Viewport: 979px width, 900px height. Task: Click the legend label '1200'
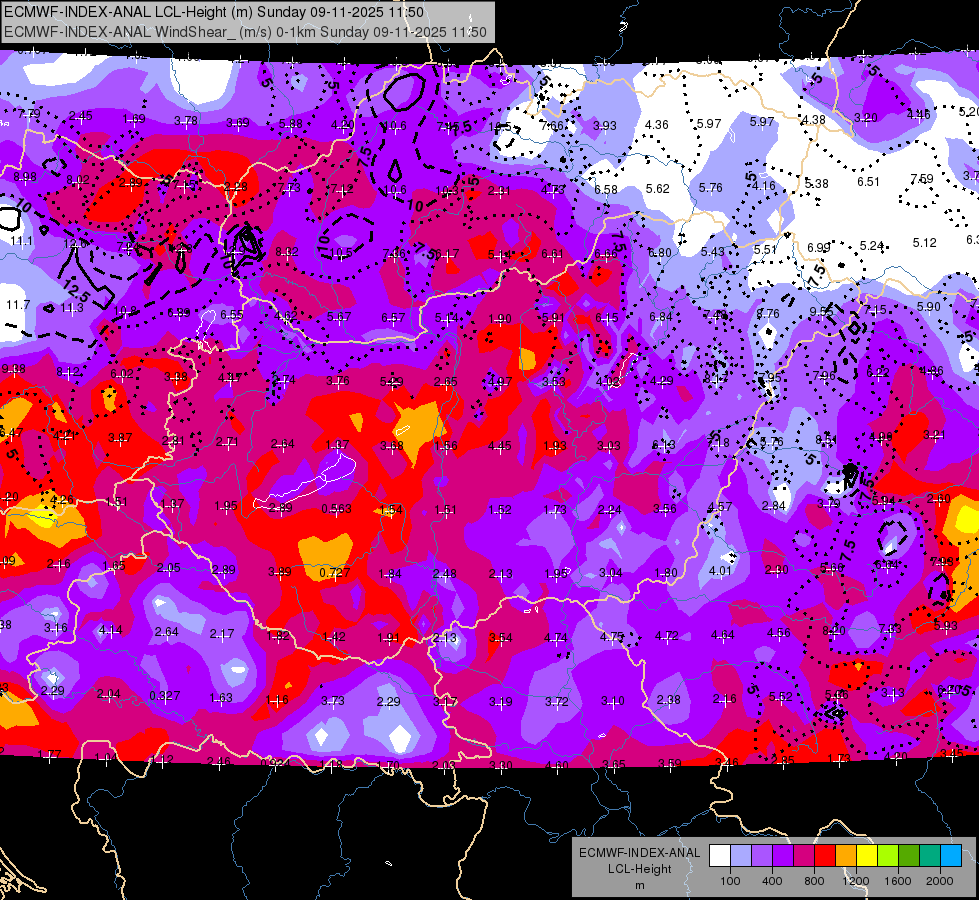coord(855,881)
